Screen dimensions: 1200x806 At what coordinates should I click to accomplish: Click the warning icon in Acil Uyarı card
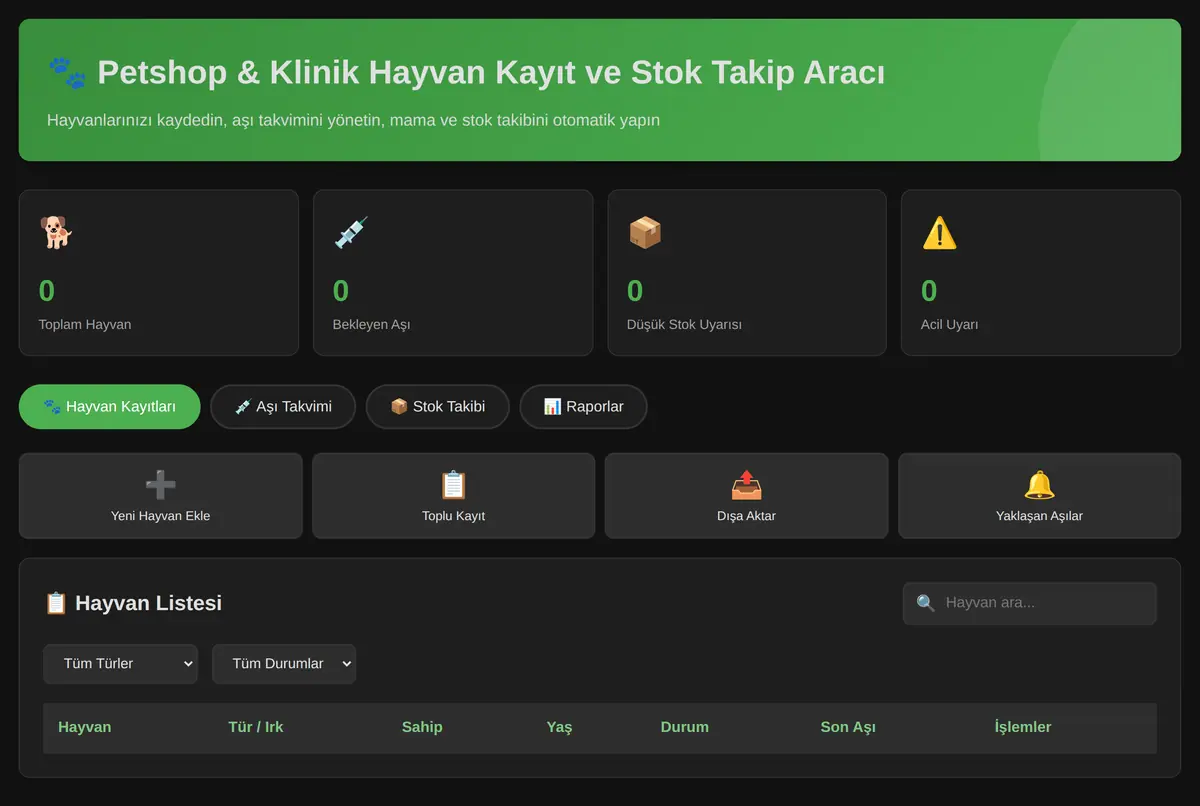[939, 232]
